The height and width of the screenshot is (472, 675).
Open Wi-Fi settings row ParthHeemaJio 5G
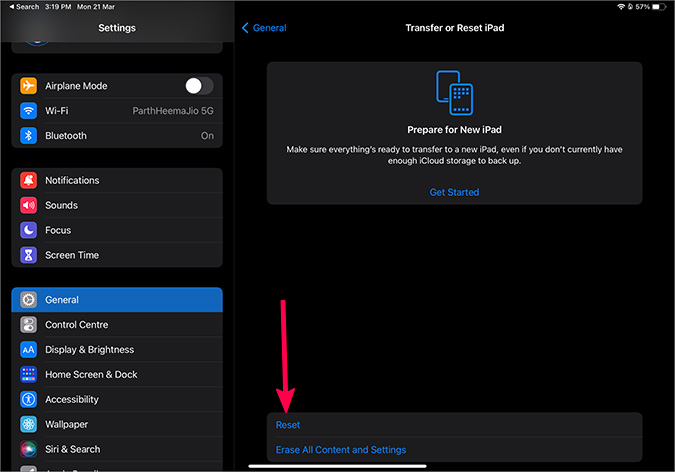(117, 111)
